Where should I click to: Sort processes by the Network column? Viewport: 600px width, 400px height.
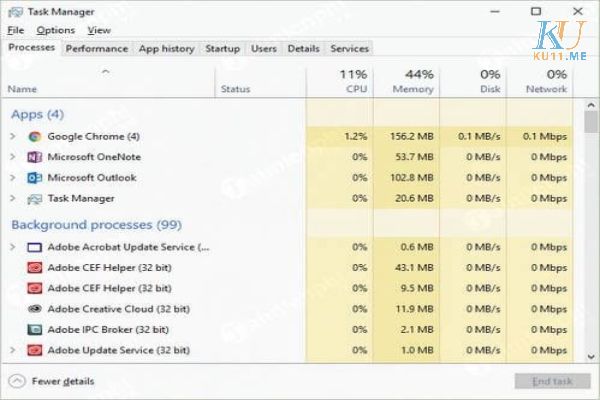coord(540,82)
